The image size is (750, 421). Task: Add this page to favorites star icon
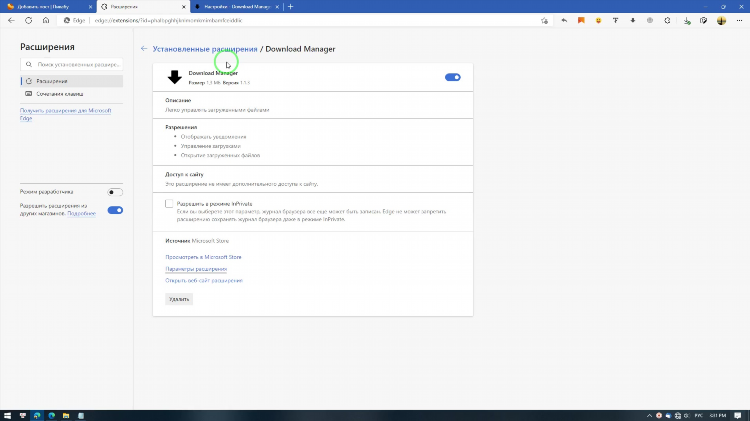[544, 21]
